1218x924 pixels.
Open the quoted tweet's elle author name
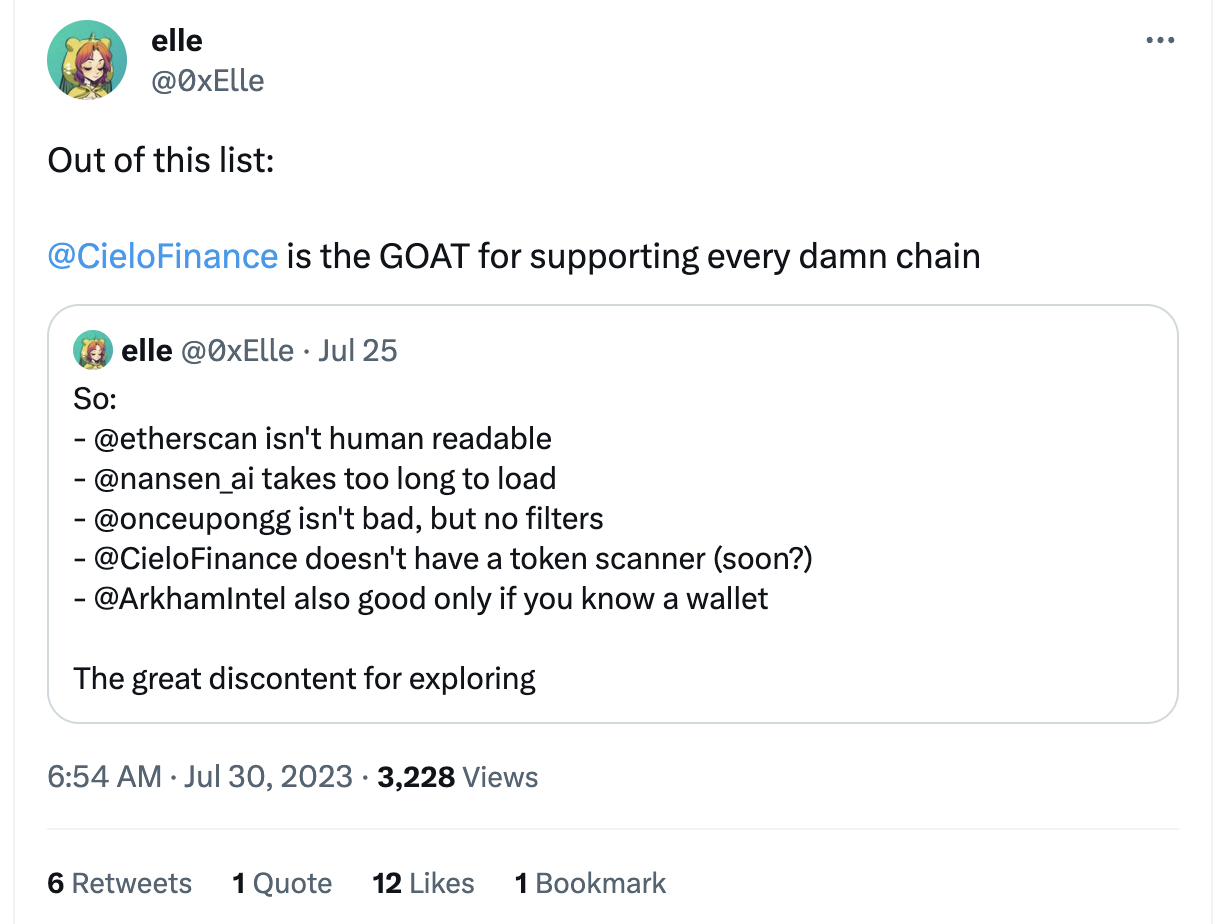(x=146, y=351)
